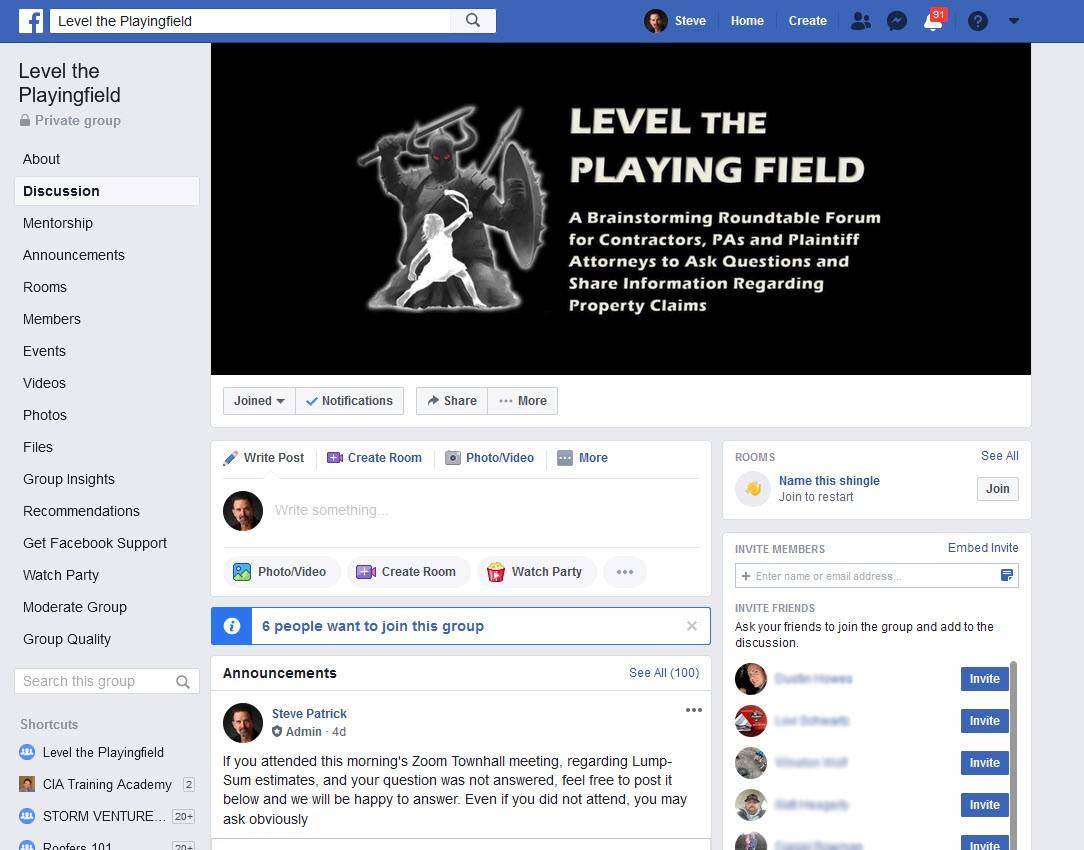Open Videos in the sidebar
Viewport: 1084px width, 850px height.
tap(44, 383)
